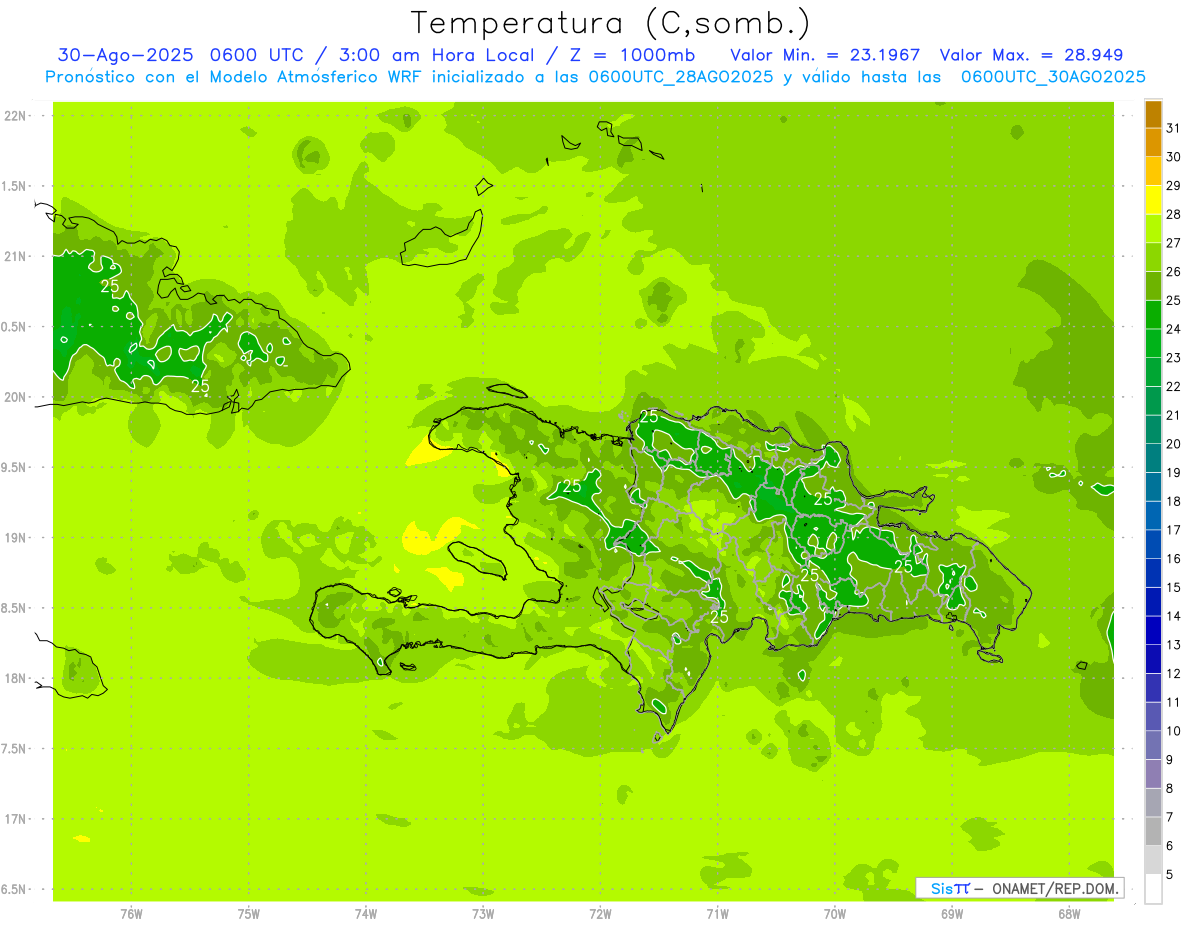1200x927 pixels.
Task: Click the 70W longitude label
Action: tap(834, 913)
